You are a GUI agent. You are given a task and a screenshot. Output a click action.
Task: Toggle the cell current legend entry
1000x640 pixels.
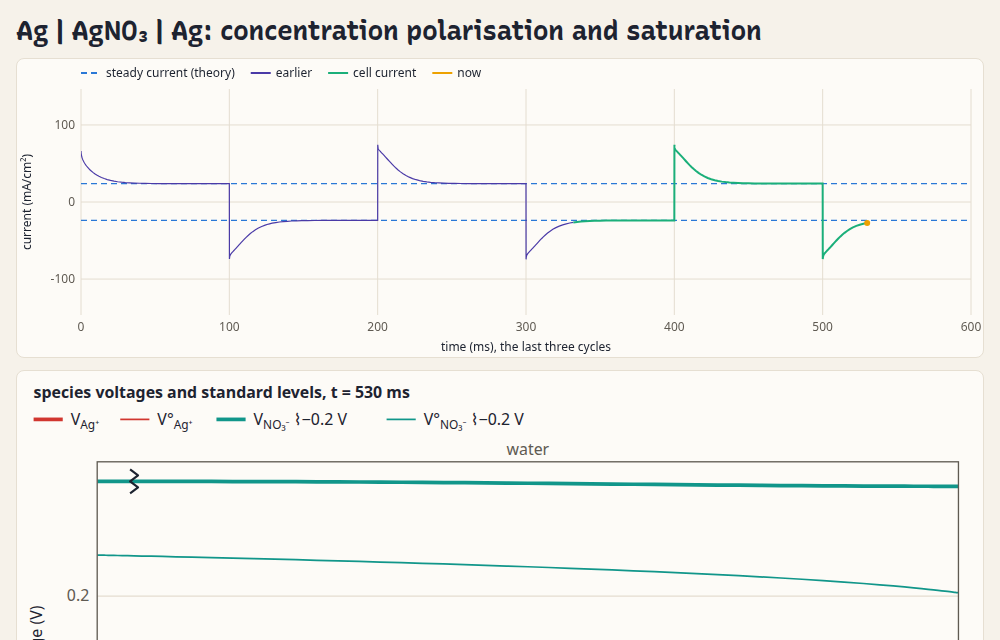coord(372,73)
